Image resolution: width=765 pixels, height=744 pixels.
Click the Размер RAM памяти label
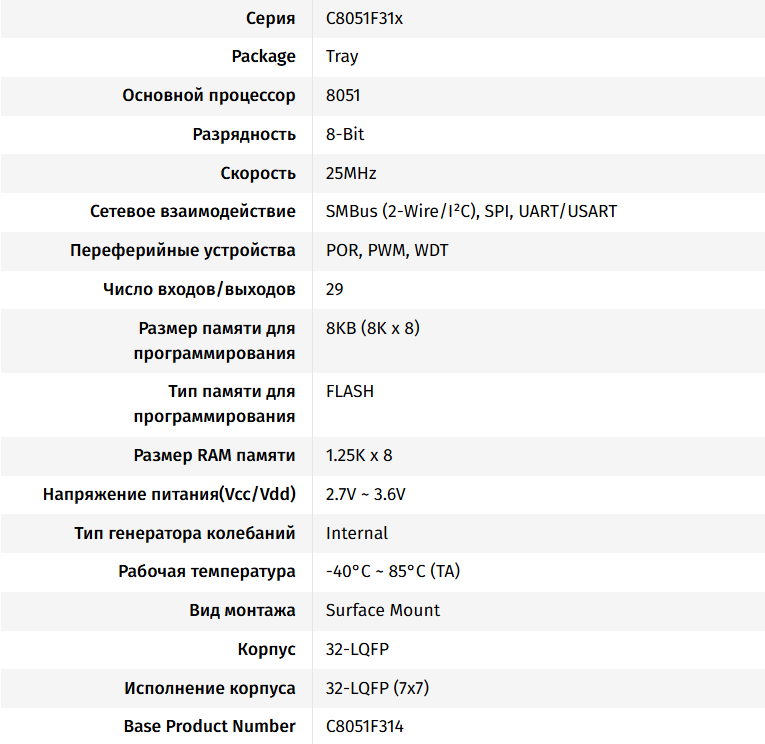[x=214, y=456]
